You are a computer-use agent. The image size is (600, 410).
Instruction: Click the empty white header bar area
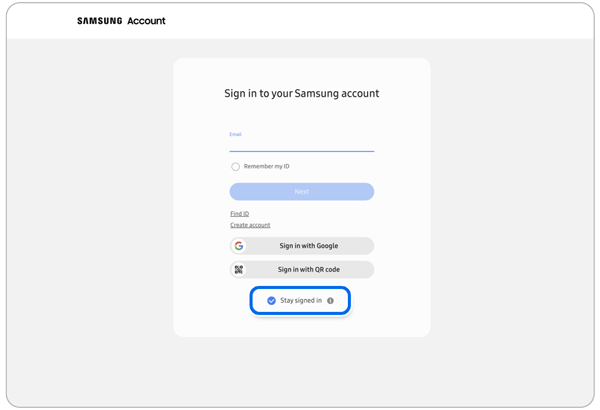400,21
